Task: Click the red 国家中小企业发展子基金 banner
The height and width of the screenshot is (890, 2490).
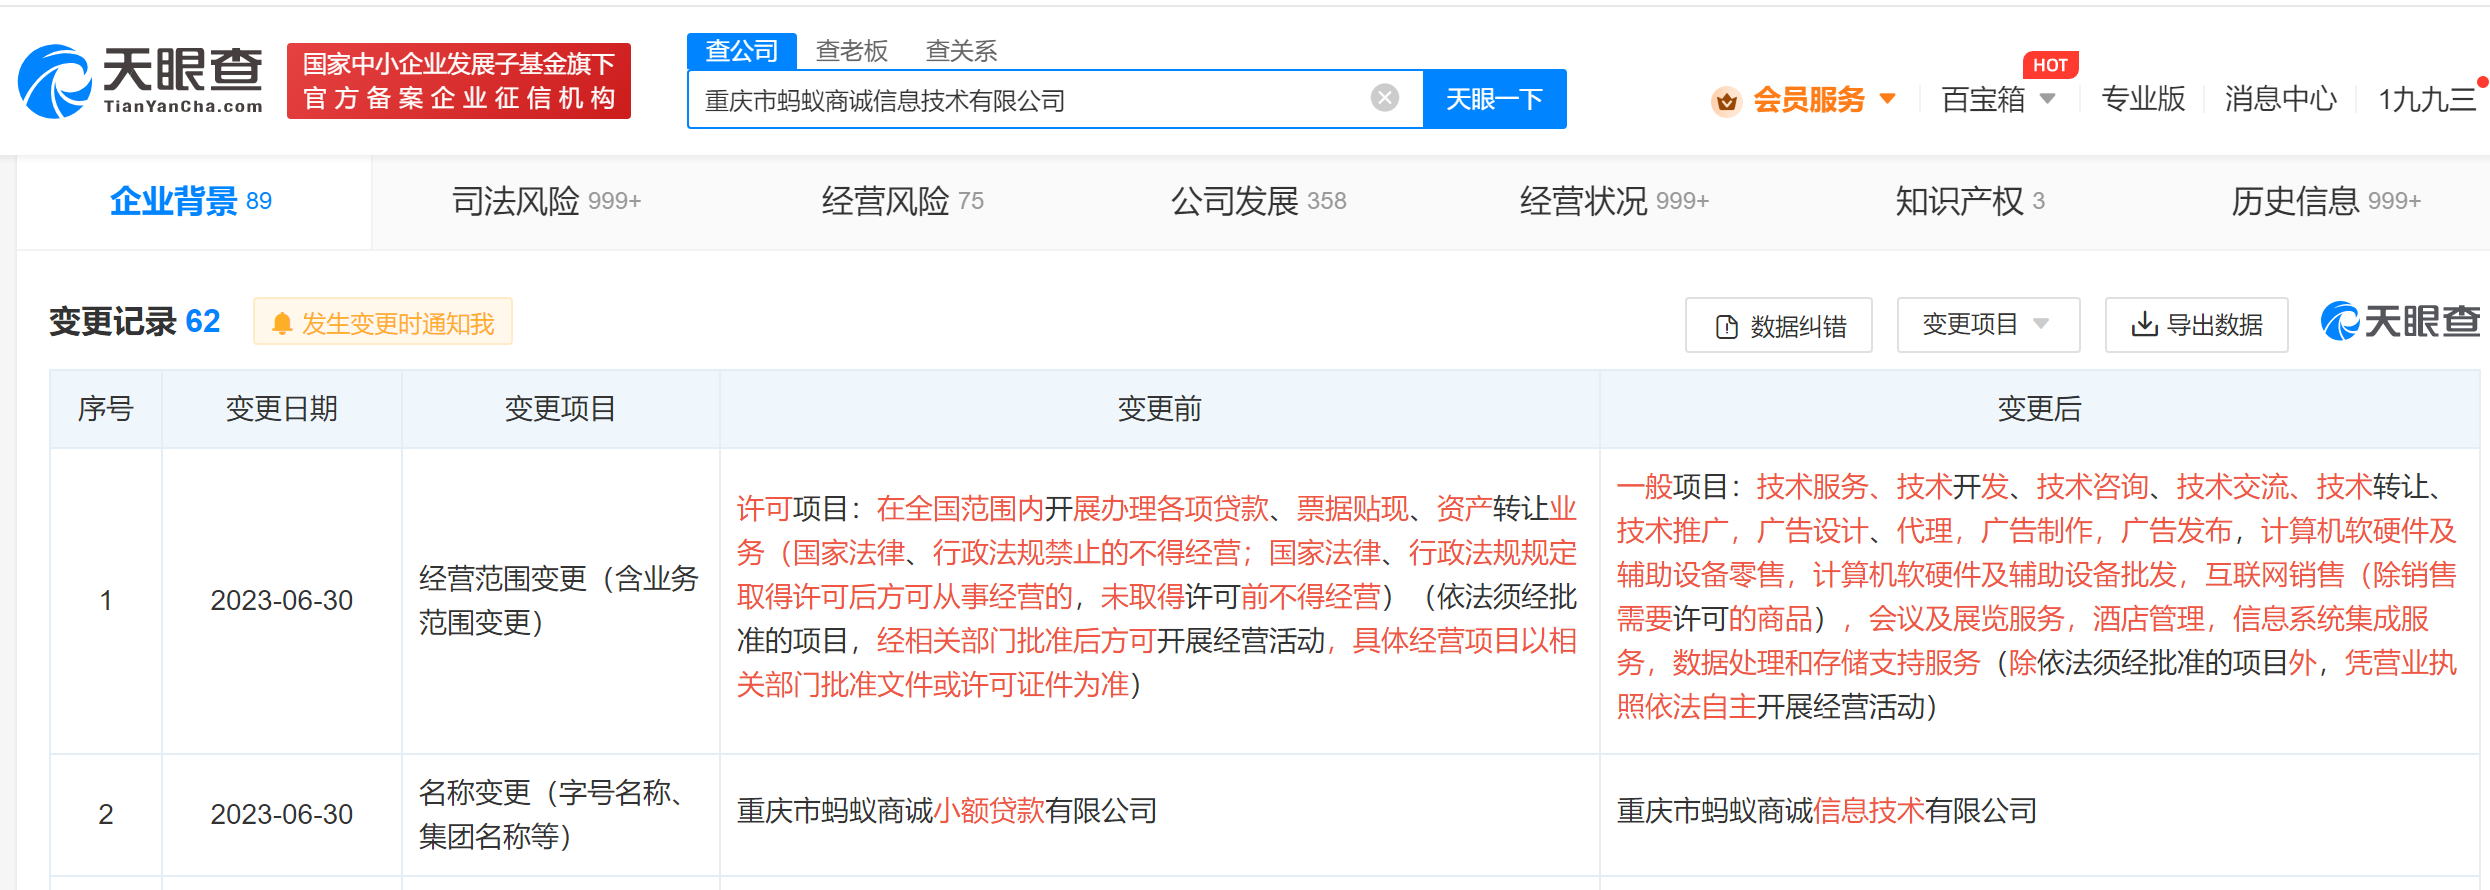Action: [x=459, y=81]
